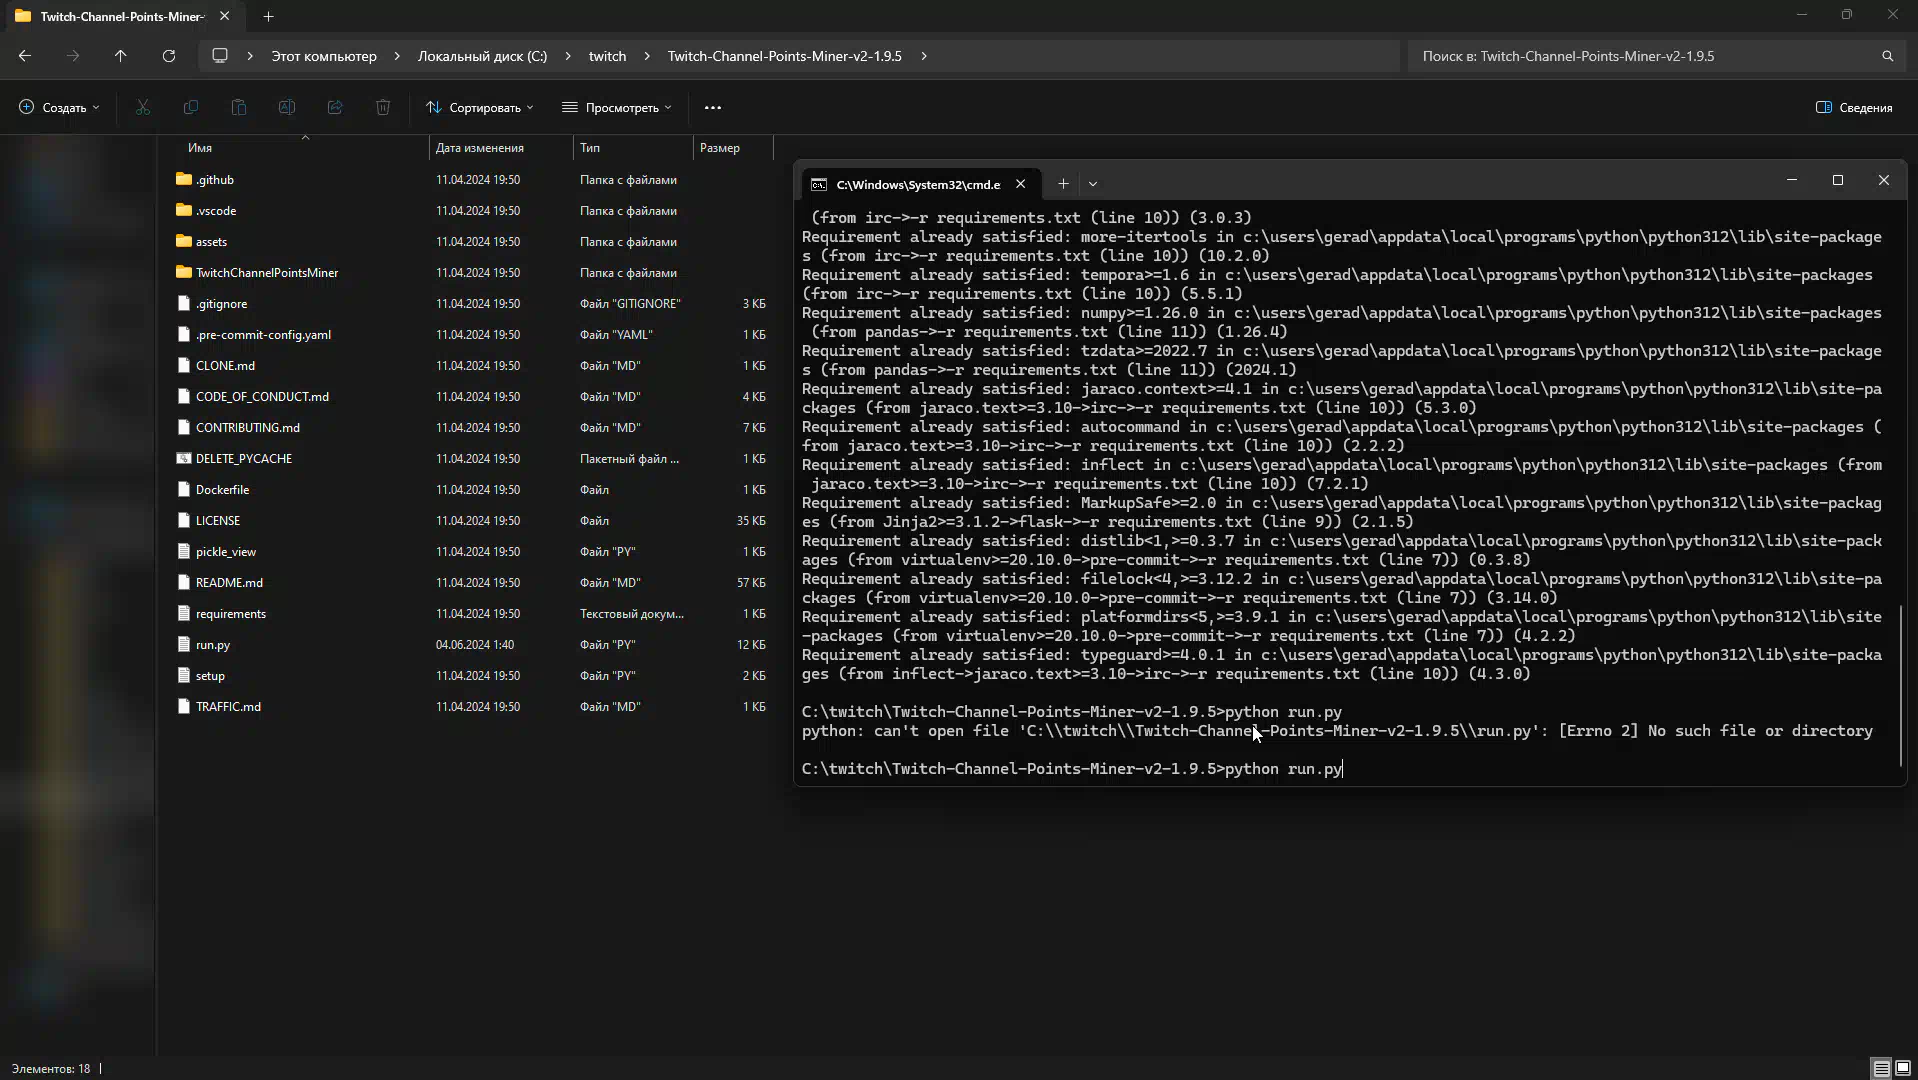The height and width of the screenshot is (1080, 1918).
Task: Select the DELETE_PYCACHE batch file icon
Action: click(x=183, y=458)
